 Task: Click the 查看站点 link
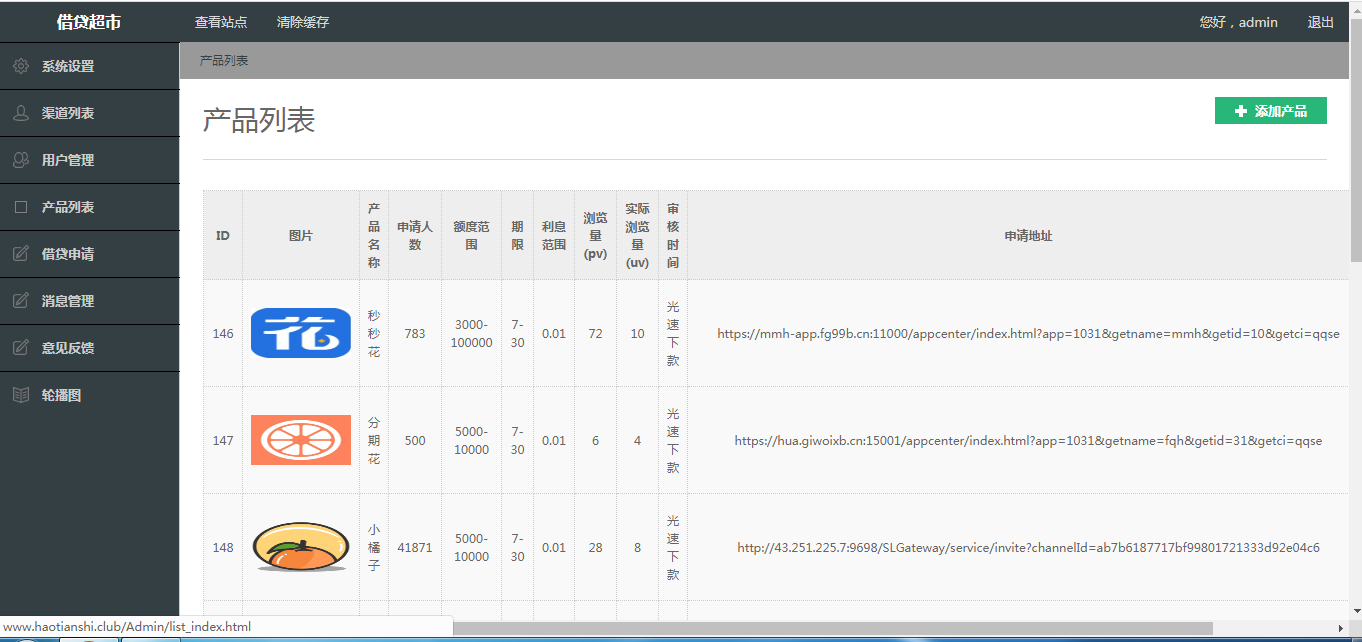coord(221,22)
